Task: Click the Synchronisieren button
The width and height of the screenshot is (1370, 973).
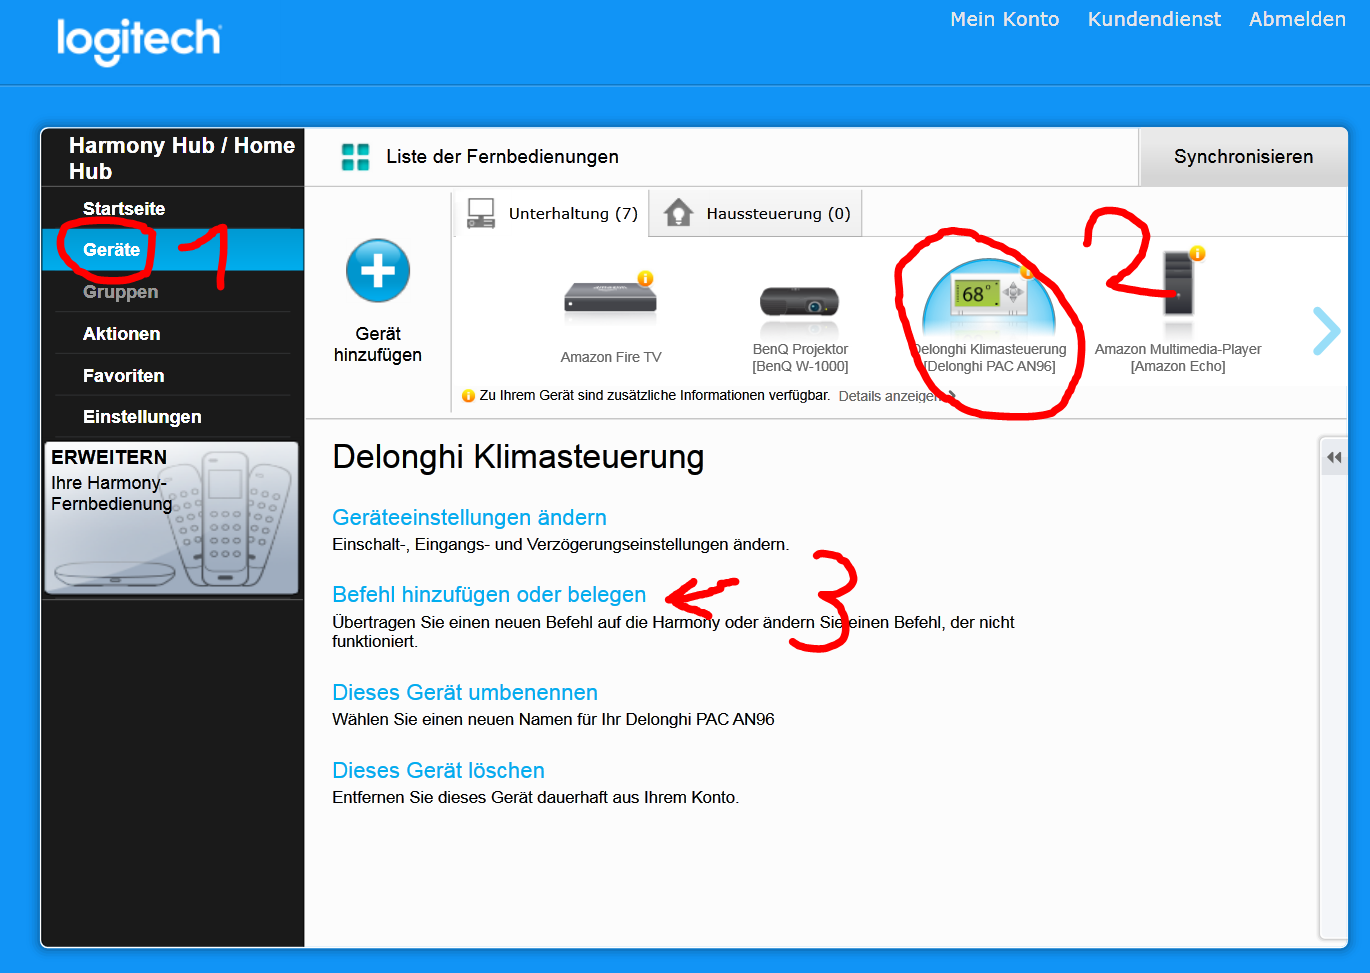Action: click(1243, 157)
